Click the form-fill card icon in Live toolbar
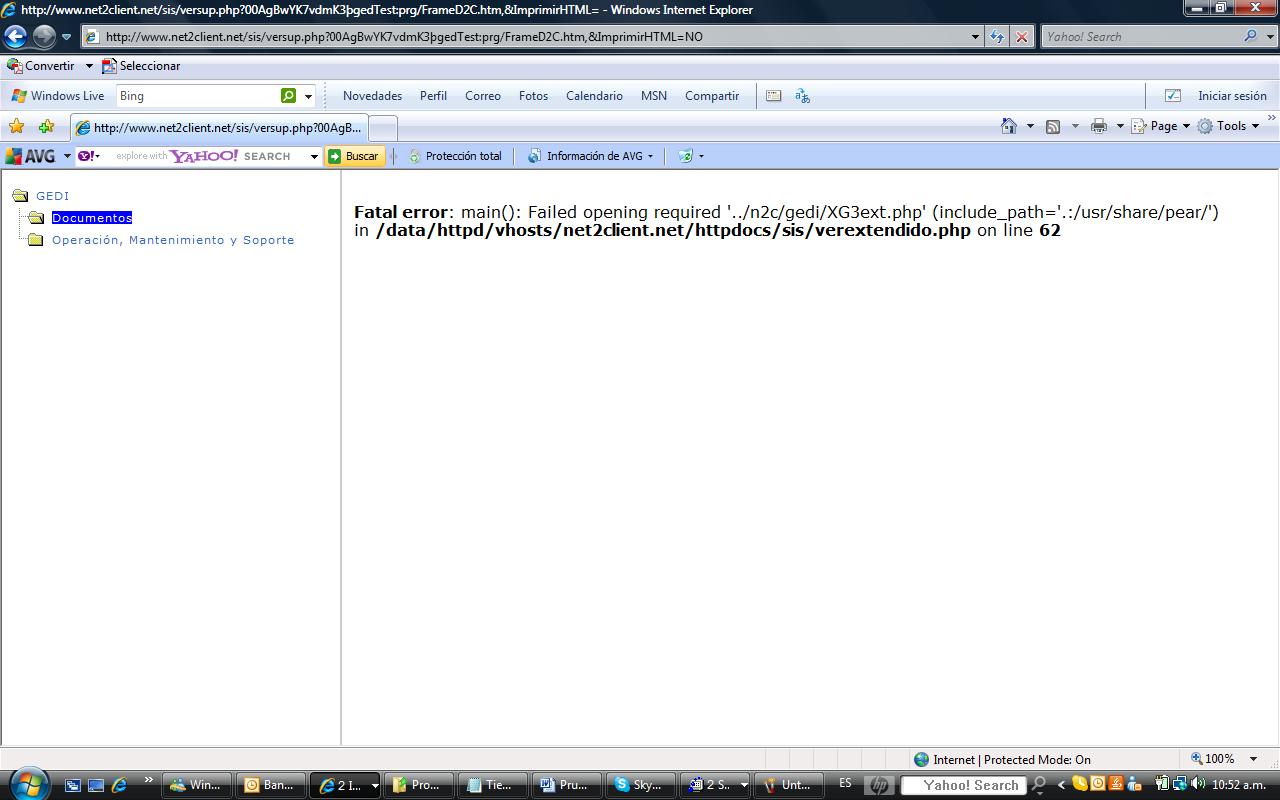The width and height of the screenshot is (1280, 800). pos(773,96)
